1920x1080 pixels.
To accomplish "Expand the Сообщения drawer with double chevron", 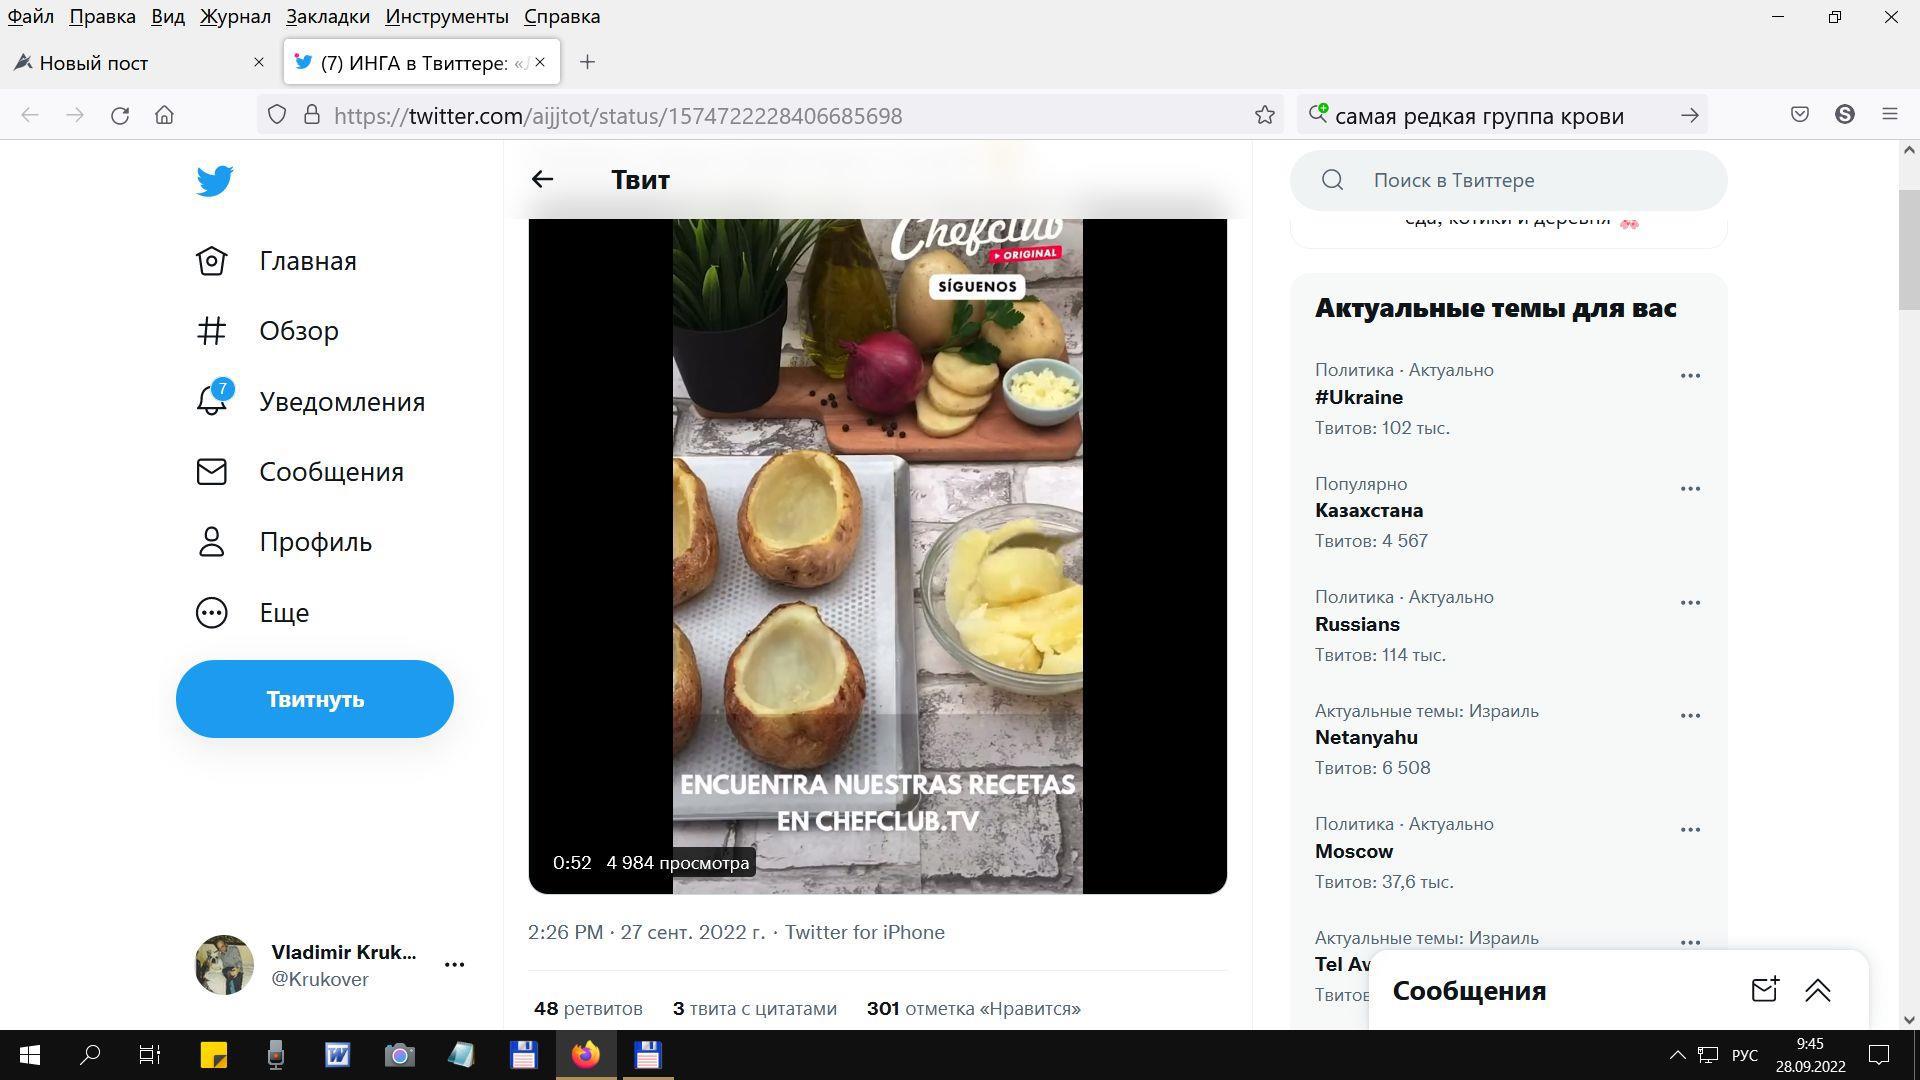I will pyautogui.click(x=1817, y=990).
